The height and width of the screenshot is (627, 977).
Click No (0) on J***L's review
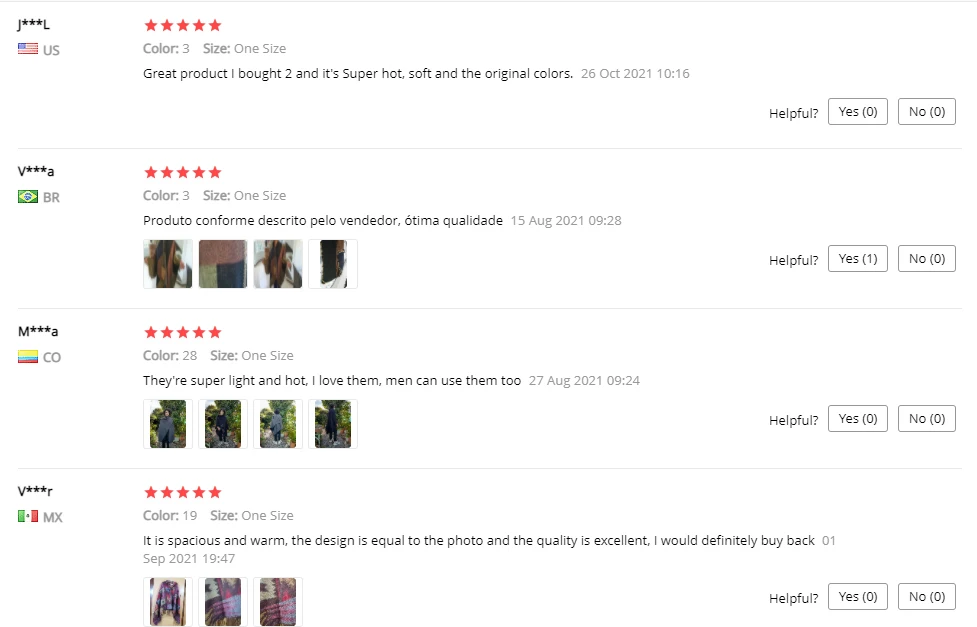(x=927, y=112)
